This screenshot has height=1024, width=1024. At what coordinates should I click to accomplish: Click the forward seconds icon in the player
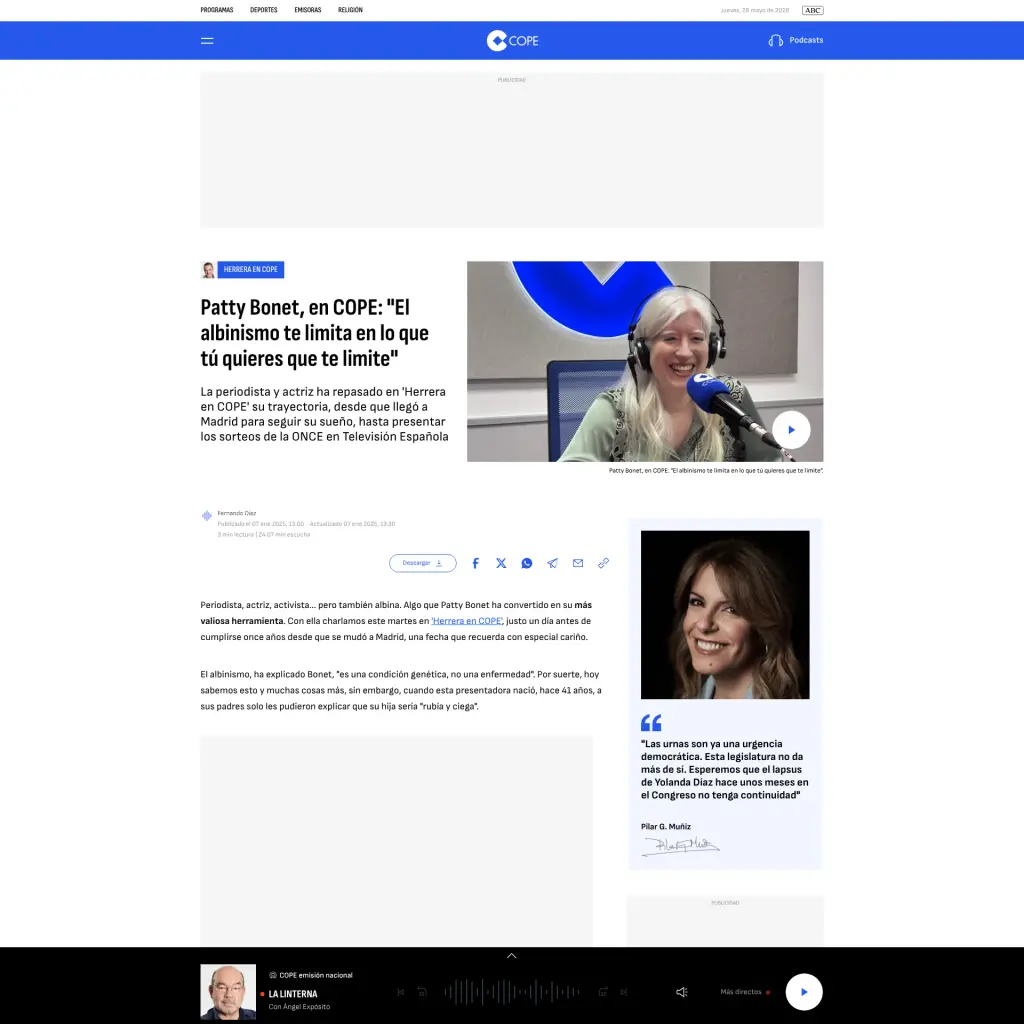603,992
